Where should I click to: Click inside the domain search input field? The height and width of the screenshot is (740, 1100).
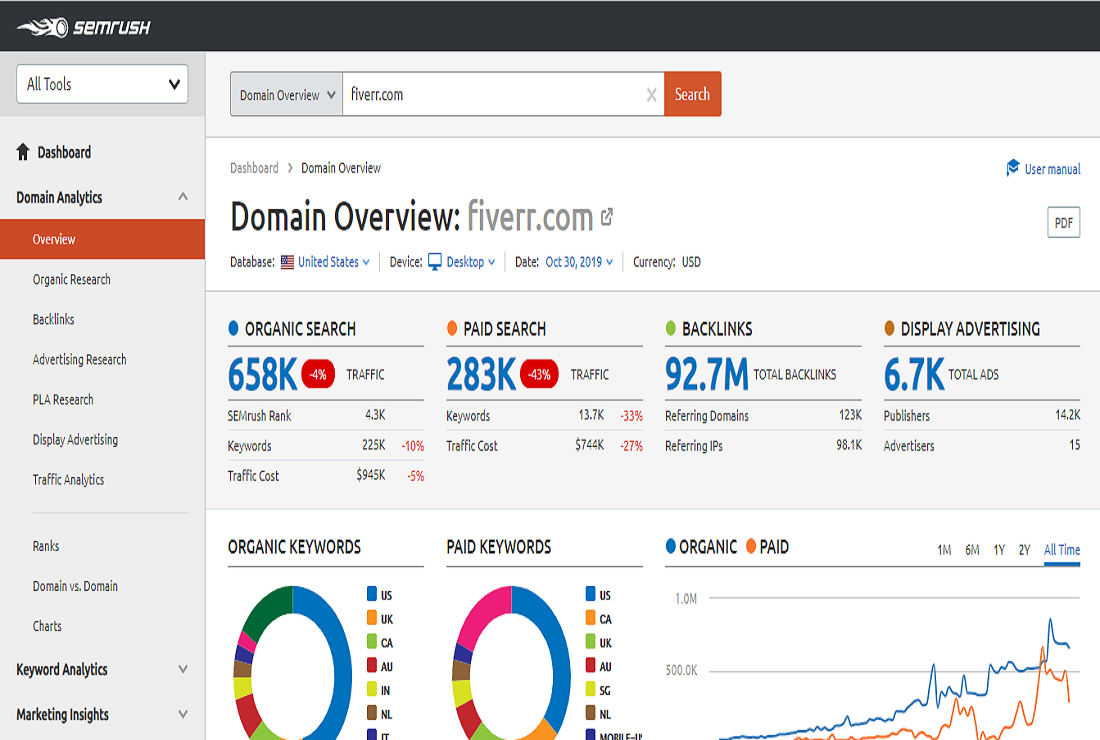click(x=480, y=93)
